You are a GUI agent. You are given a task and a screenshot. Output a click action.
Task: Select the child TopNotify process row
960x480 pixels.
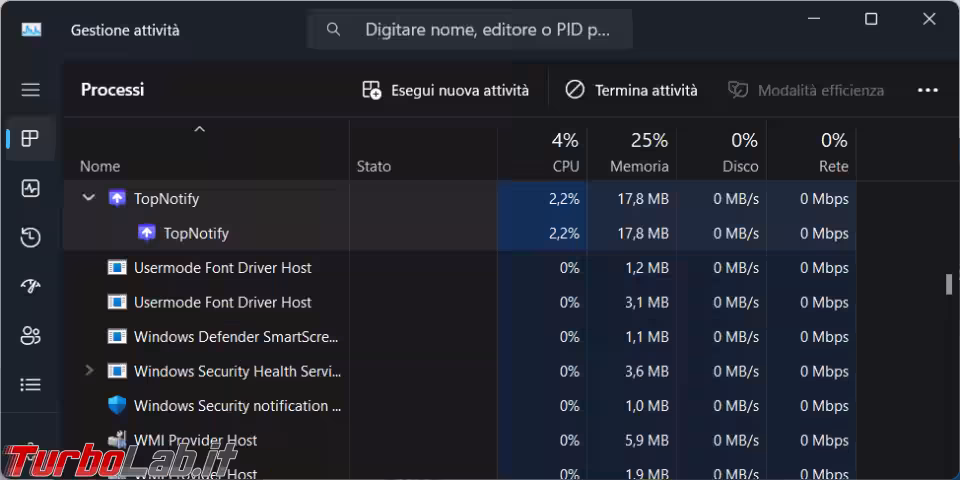pos(196,233)
